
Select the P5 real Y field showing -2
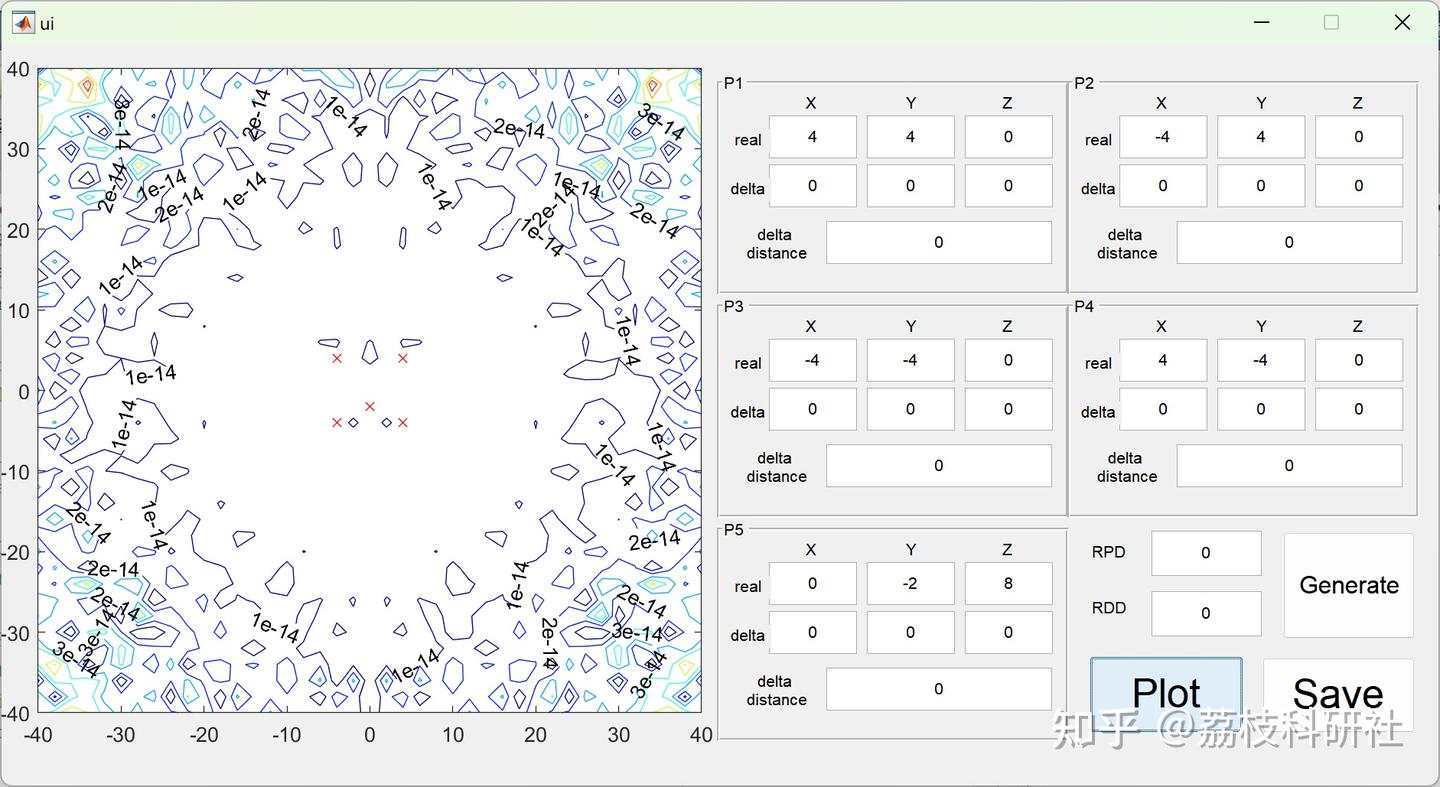[x=910, y=583]
